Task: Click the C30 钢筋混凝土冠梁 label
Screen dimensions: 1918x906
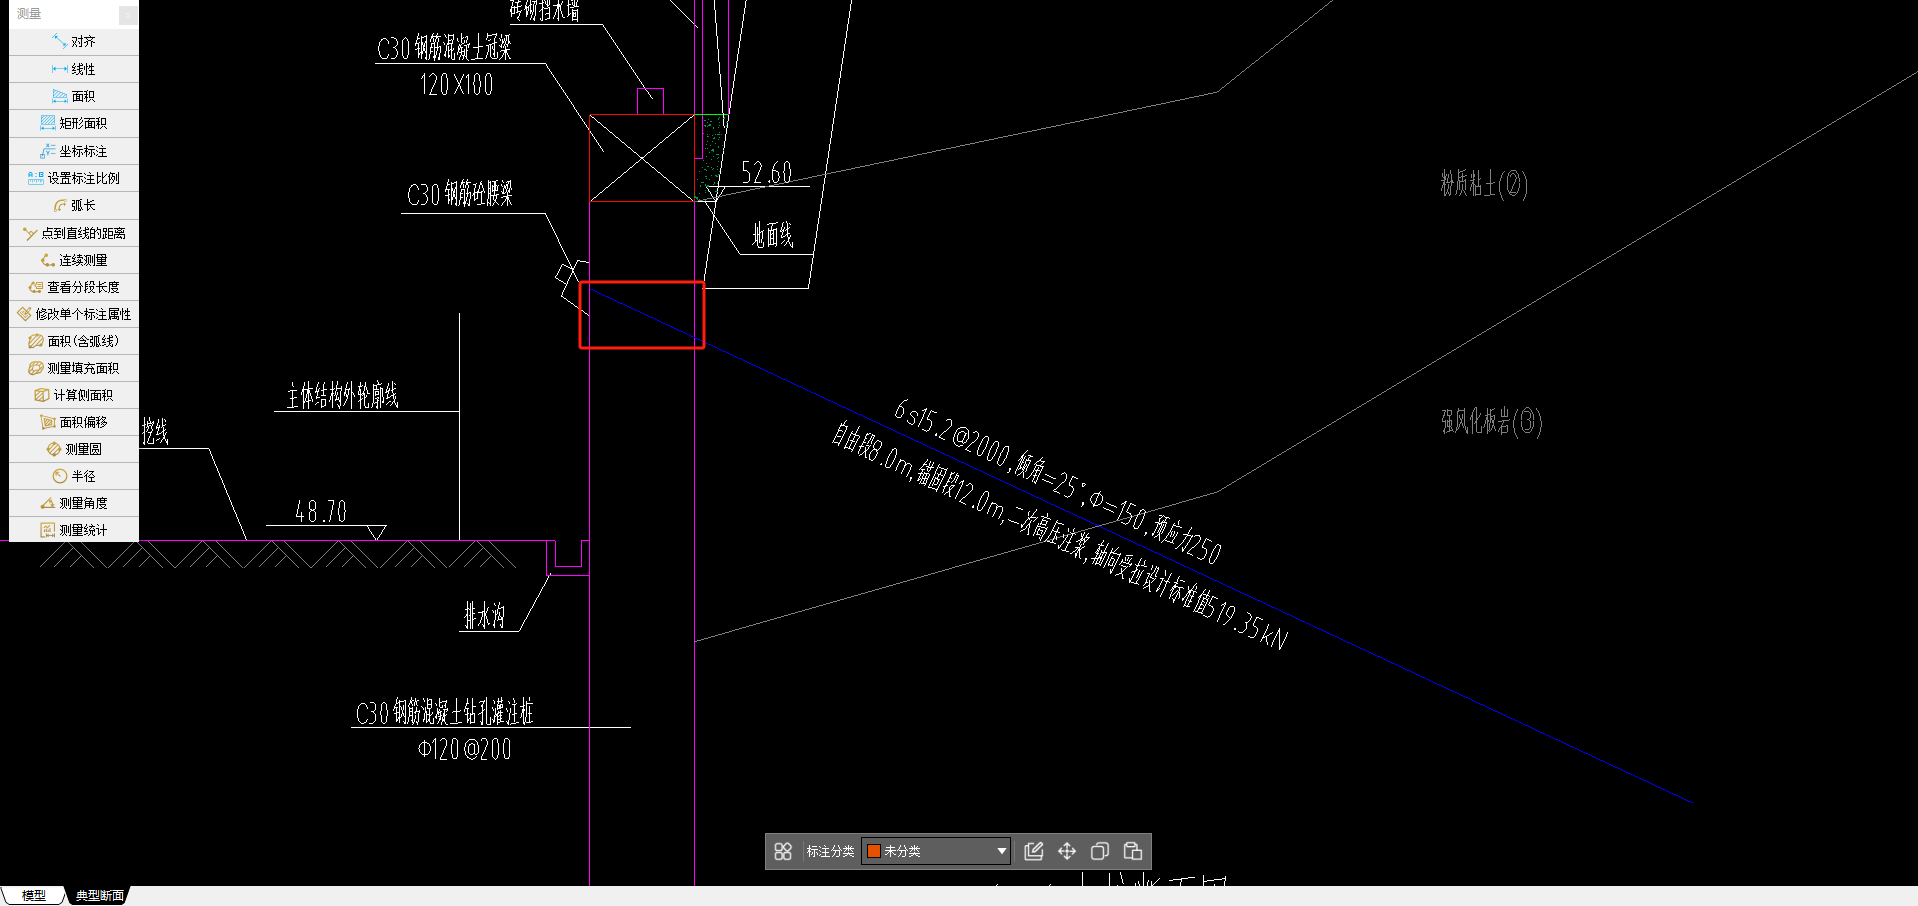Action: click(444, 47)
